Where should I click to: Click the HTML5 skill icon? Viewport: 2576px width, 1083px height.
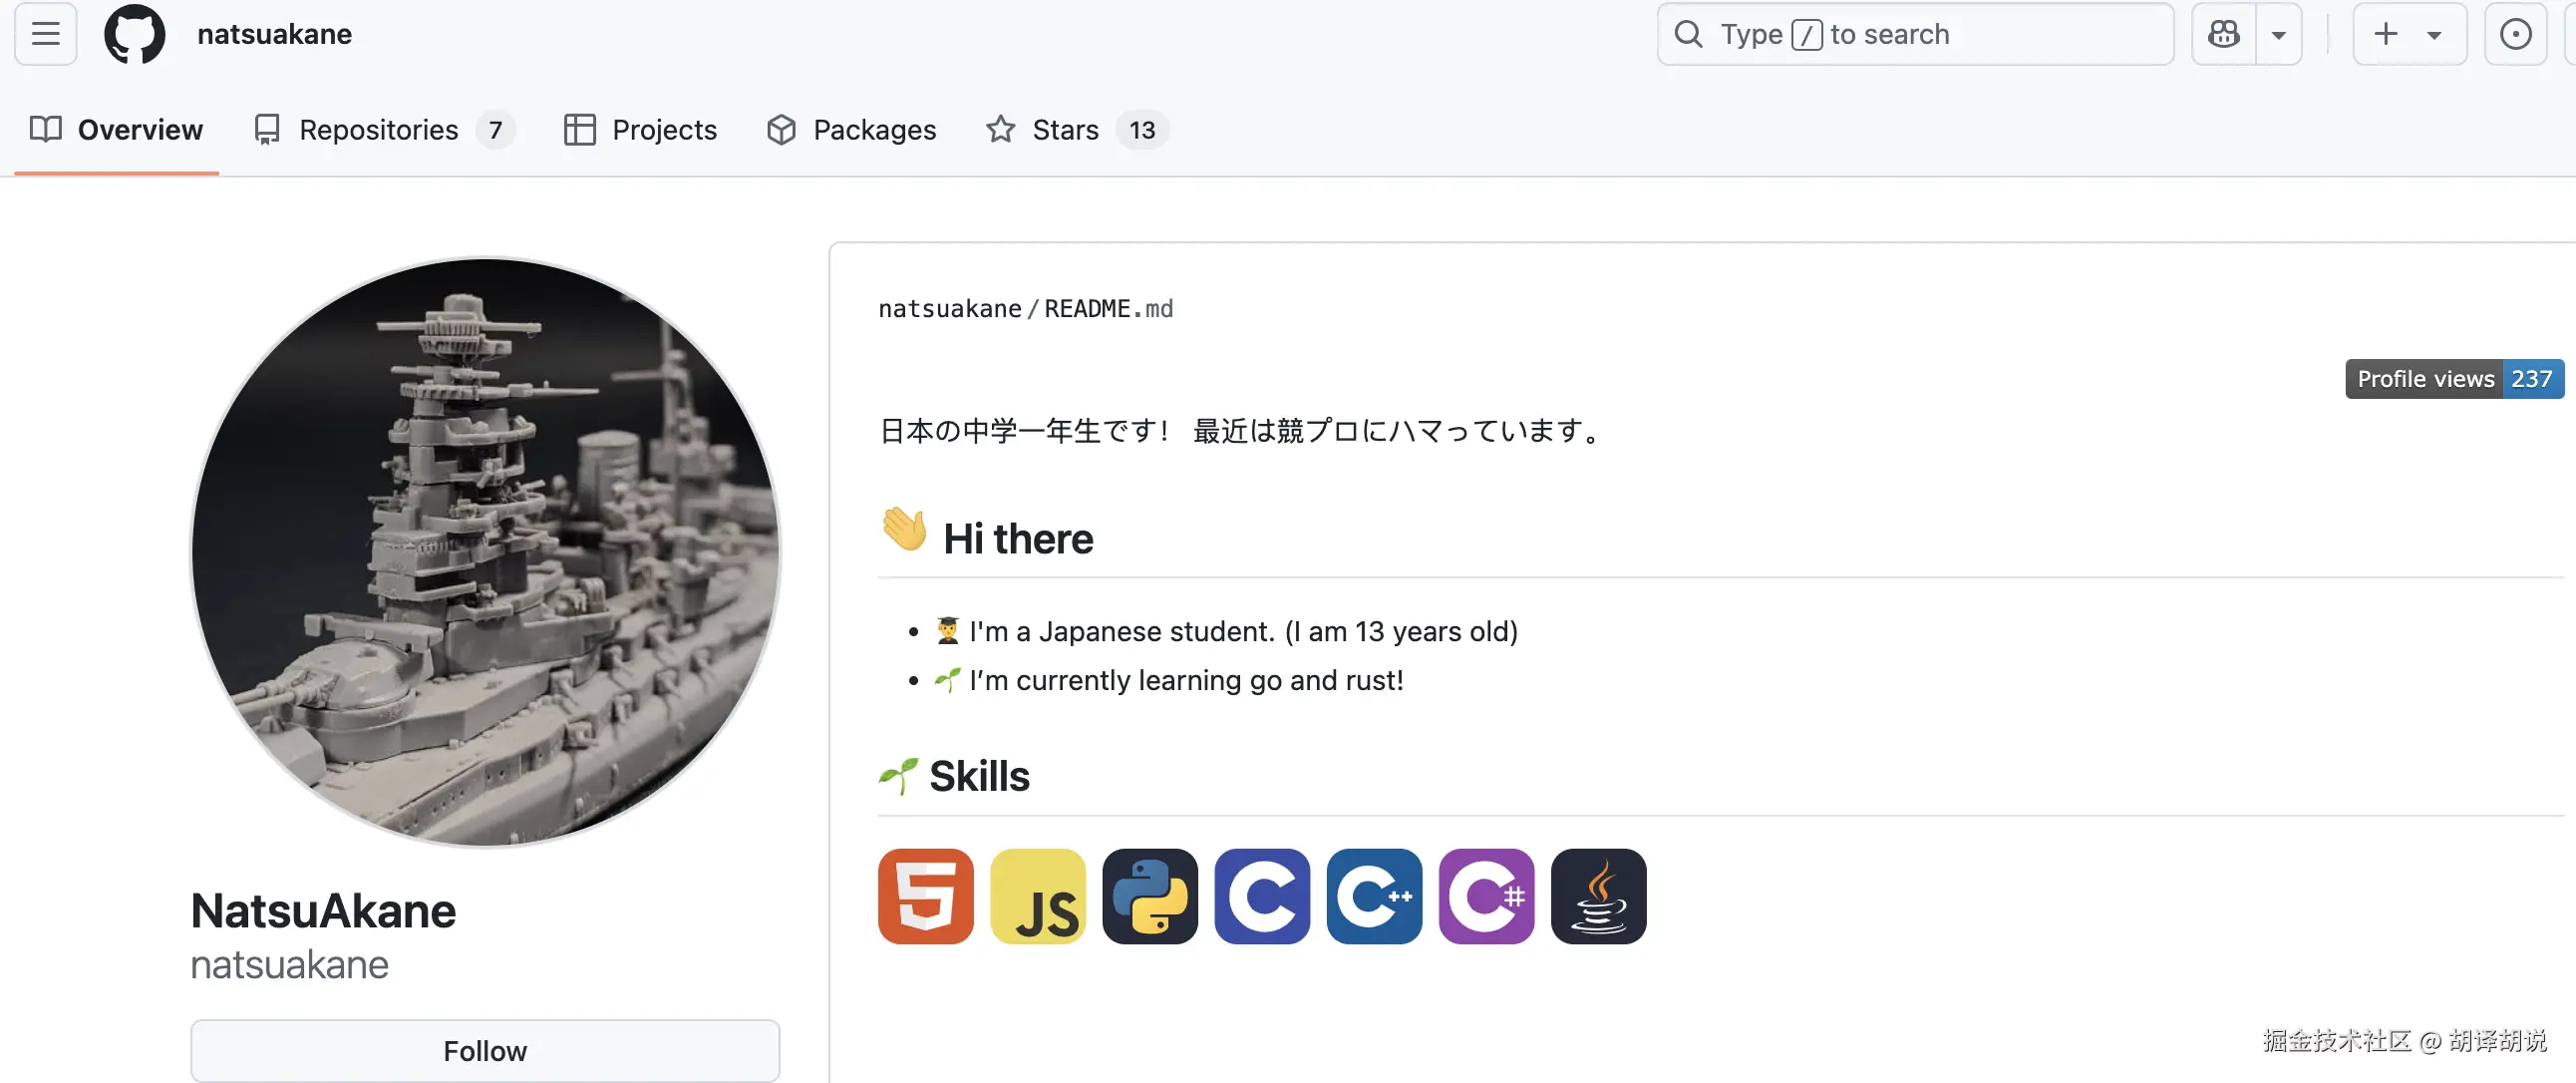pyautogui.click(x=925, y=896)
